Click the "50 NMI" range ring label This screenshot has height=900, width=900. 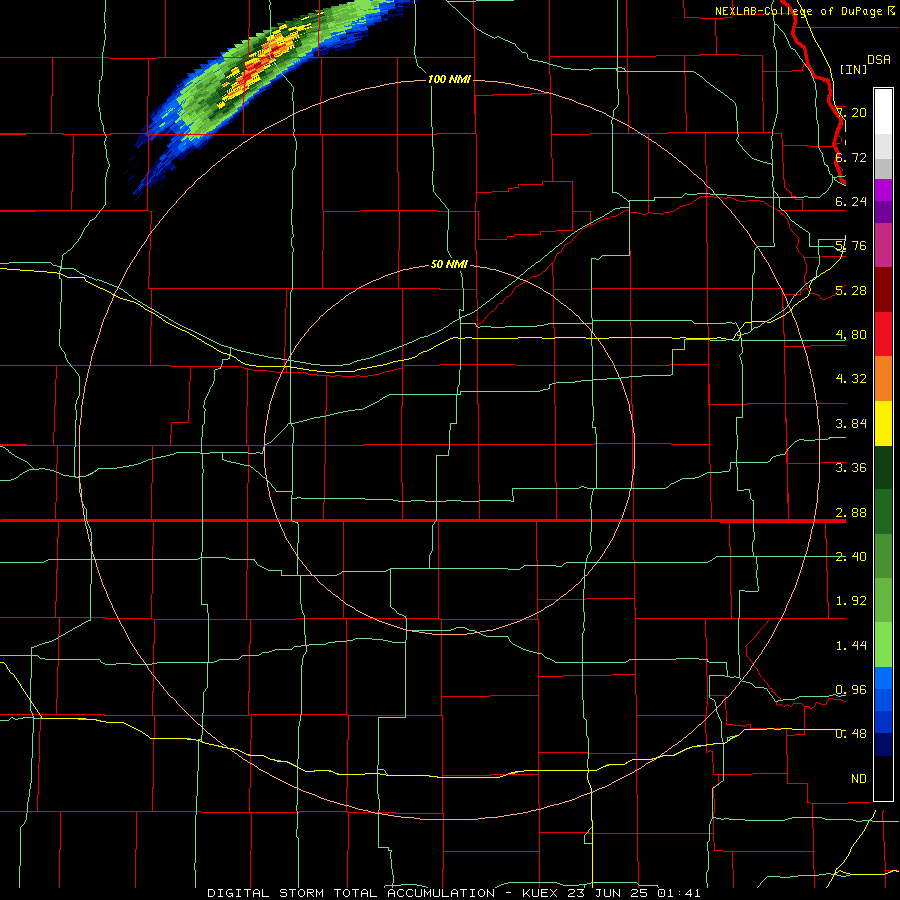[449, 265]
